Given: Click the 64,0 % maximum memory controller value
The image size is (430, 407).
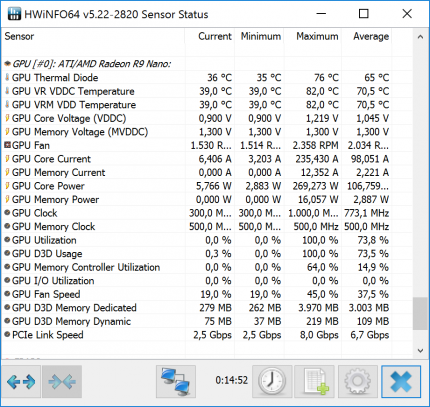Looking at the screenshot, I should coord(323,267).
